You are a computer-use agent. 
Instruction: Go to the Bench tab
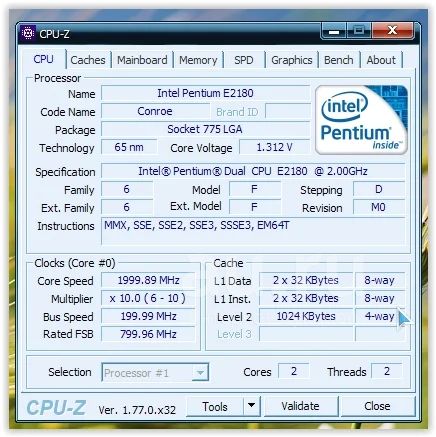339,60
